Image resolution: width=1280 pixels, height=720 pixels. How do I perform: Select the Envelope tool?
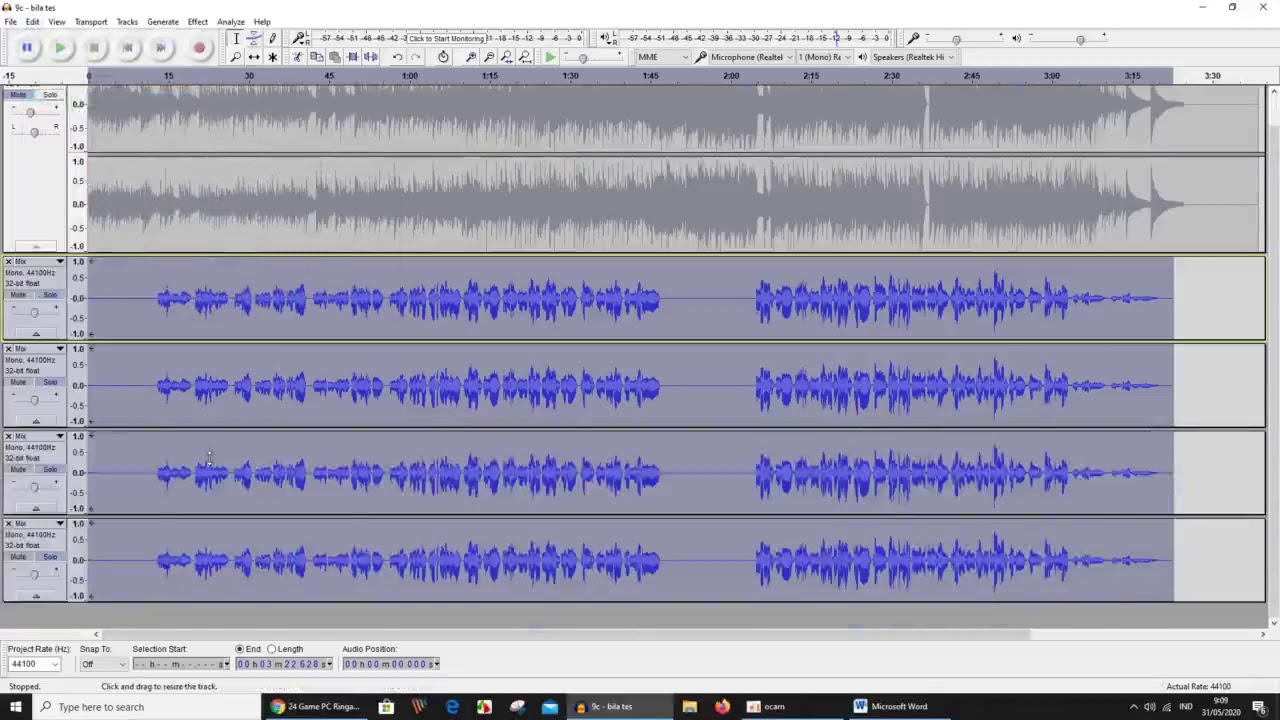point(254,38)
